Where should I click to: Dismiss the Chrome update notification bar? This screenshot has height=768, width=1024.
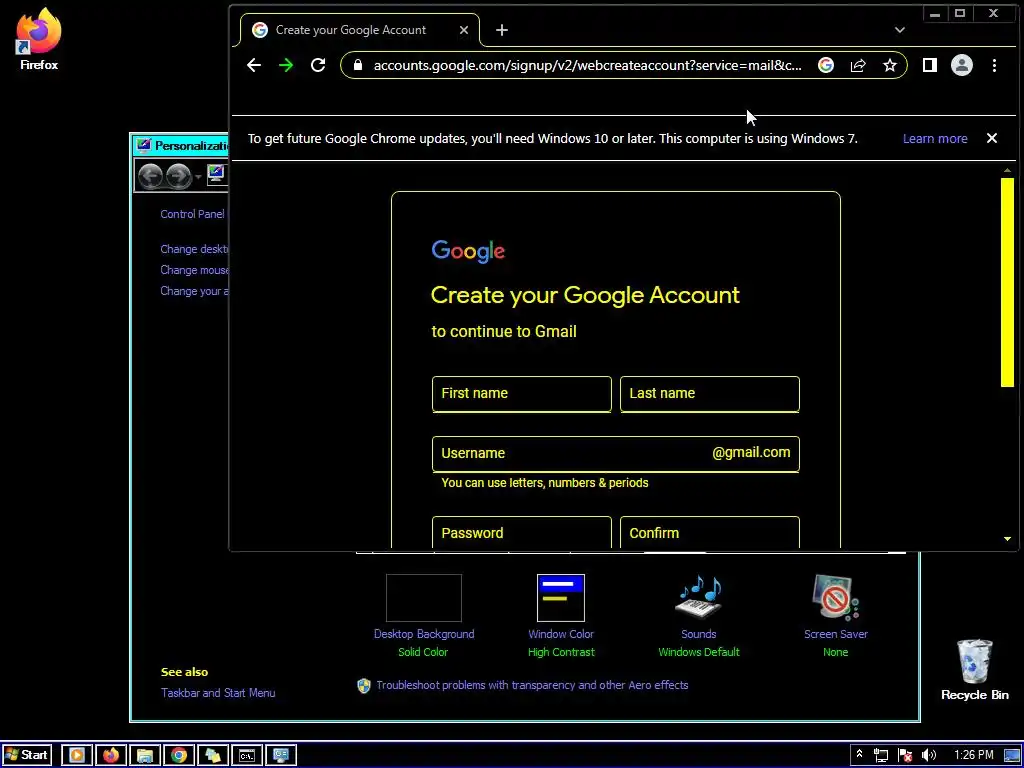coord(991,138)
